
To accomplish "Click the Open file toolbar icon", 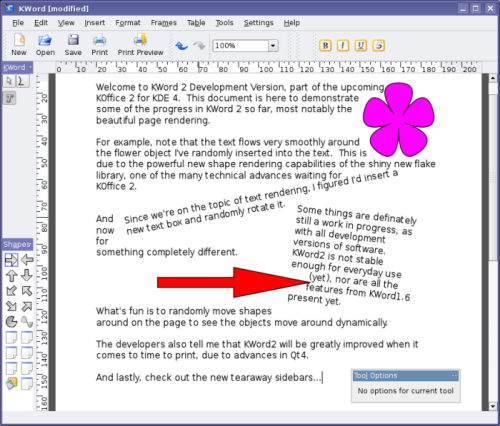I will (45, 45).
